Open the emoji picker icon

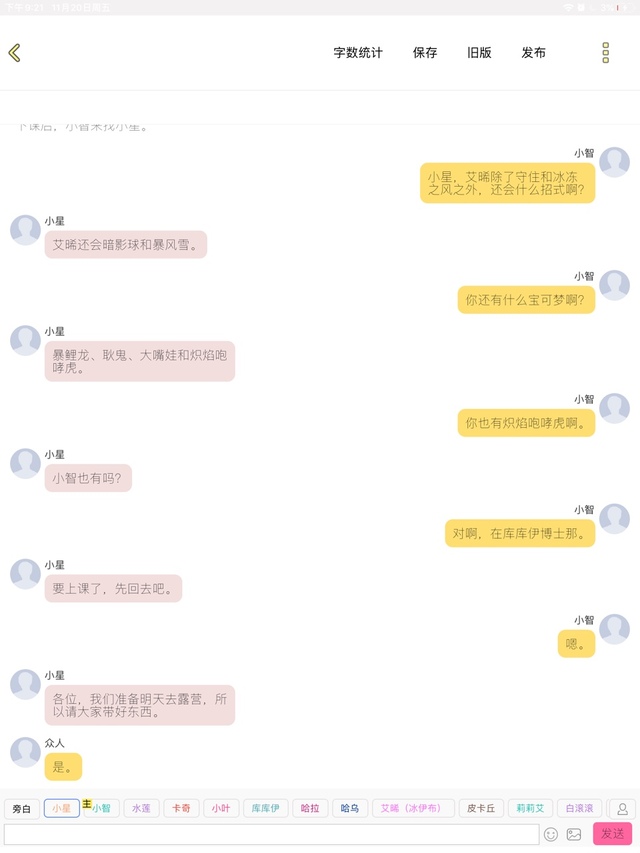551,834
